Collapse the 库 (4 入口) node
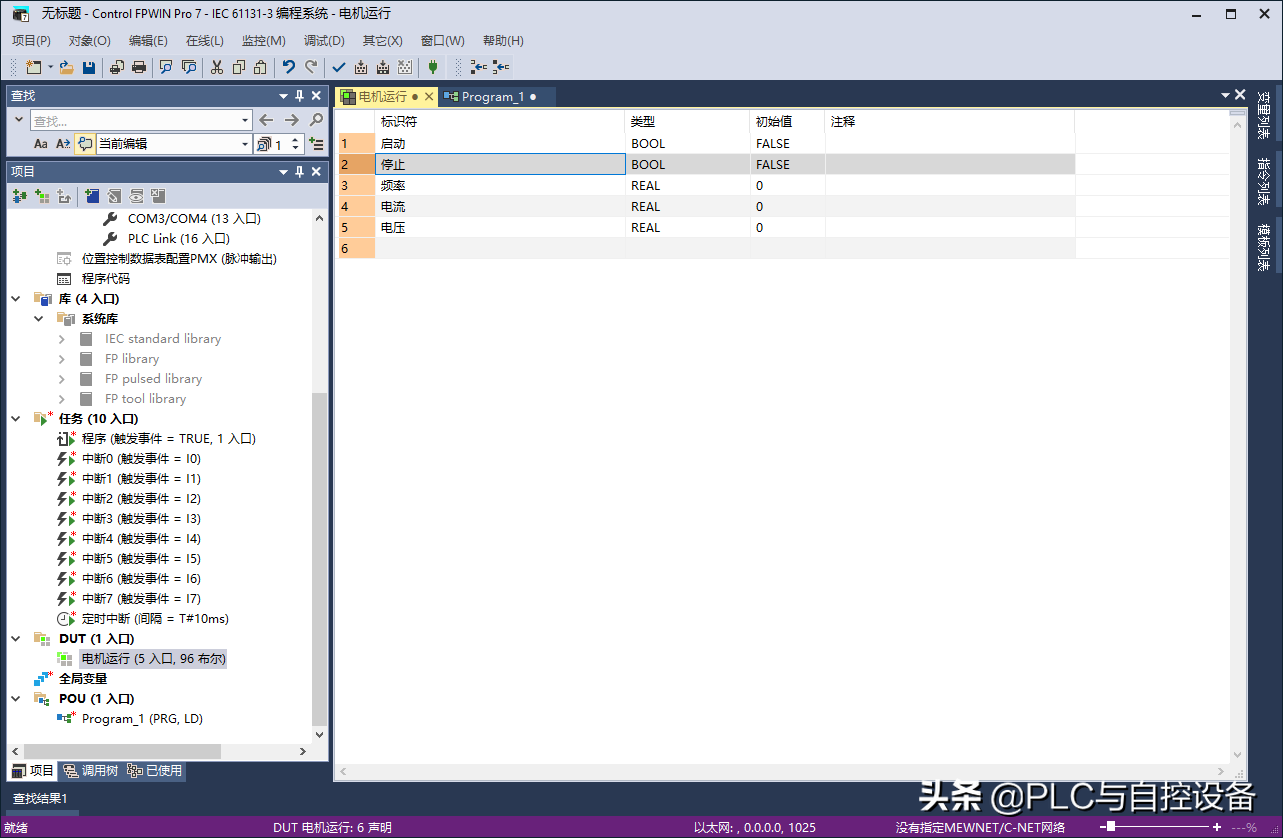Screen dimensions: 1283x838 click(16, 299)
